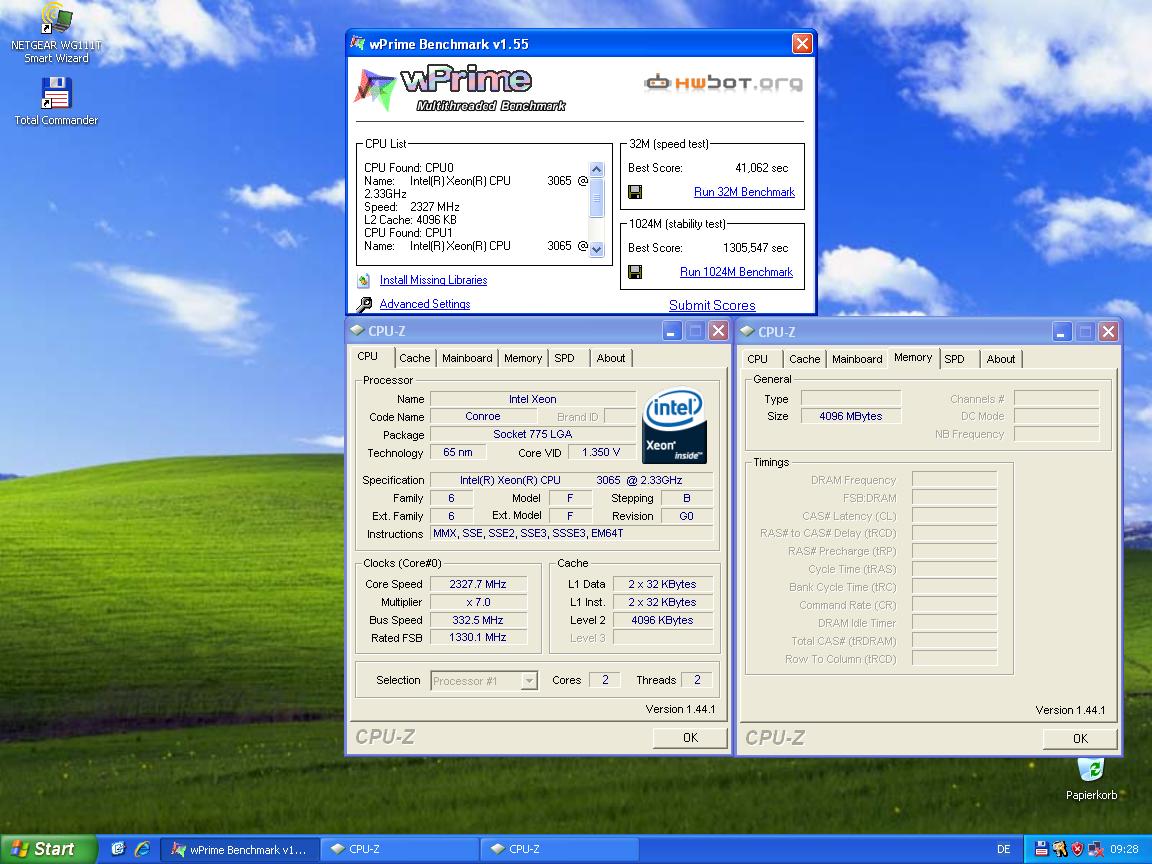Screen dimensions: 1152x864
Task: Open the Windows Start menu
Action: (x=48, y=849)
